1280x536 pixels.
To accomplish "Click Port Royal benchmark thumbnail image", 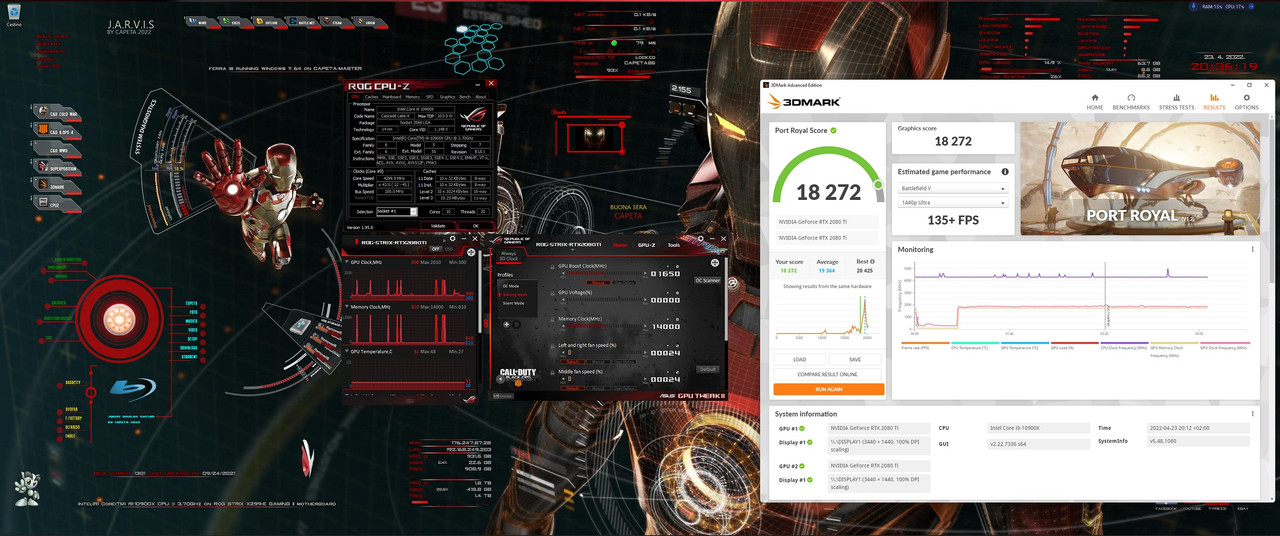I will (1140, 177).
